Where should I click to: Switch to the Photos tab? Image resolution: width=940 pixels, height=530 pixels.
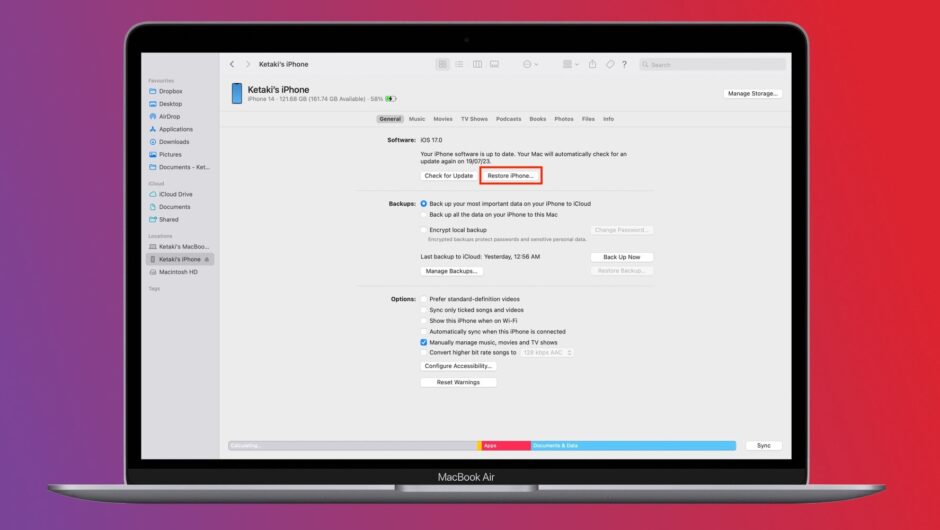[x=564, y=119]
